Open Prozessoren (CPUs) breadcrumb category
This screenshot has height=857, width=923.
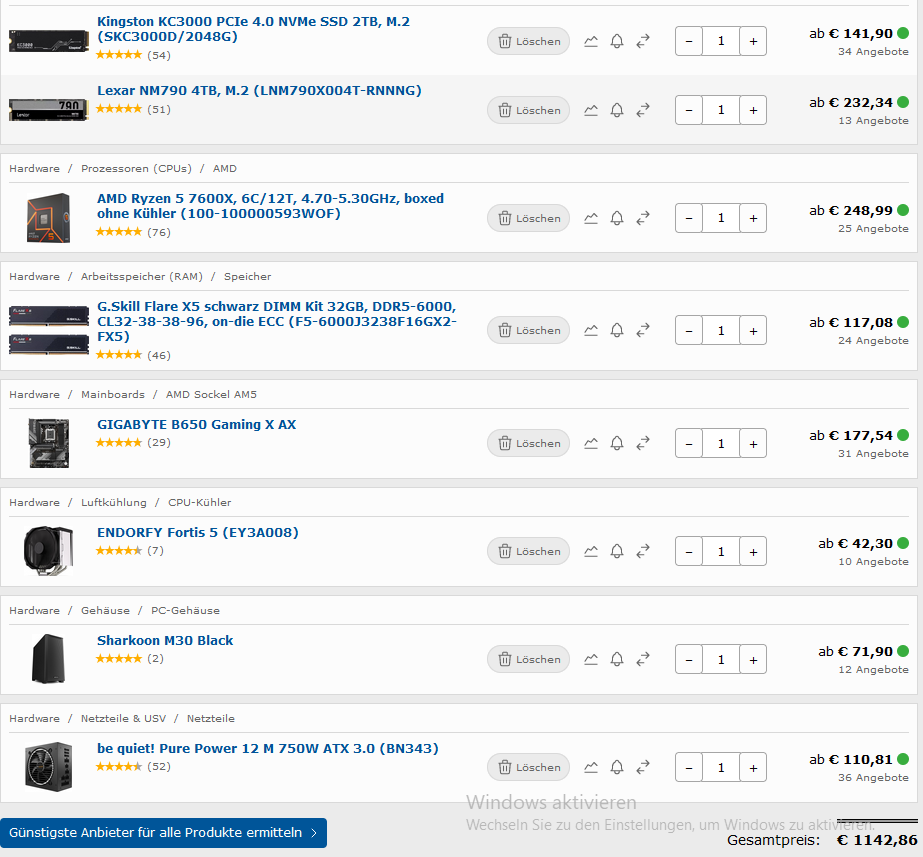pos(136,168)
